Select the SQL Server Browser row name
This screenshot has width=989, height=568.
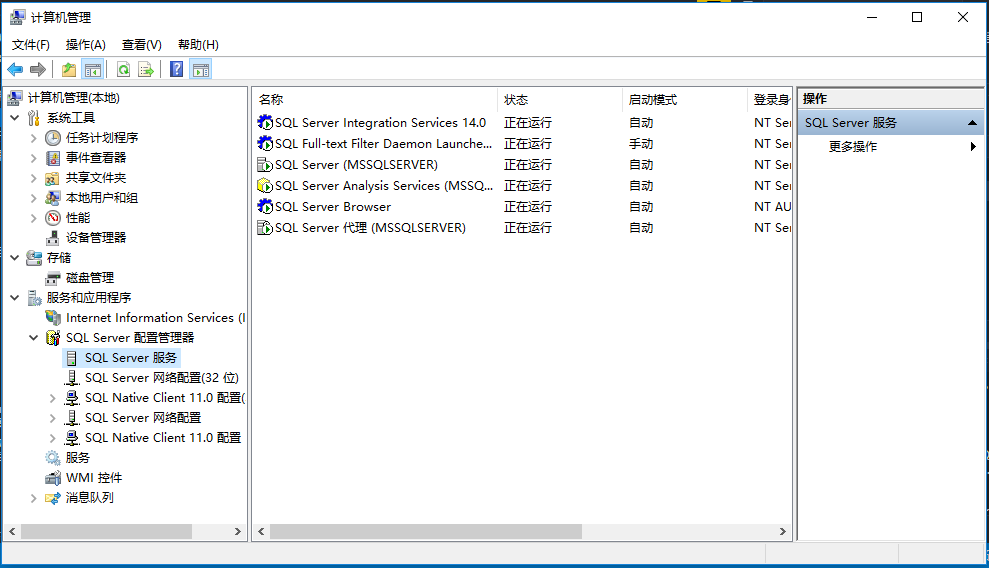point(333,207)
